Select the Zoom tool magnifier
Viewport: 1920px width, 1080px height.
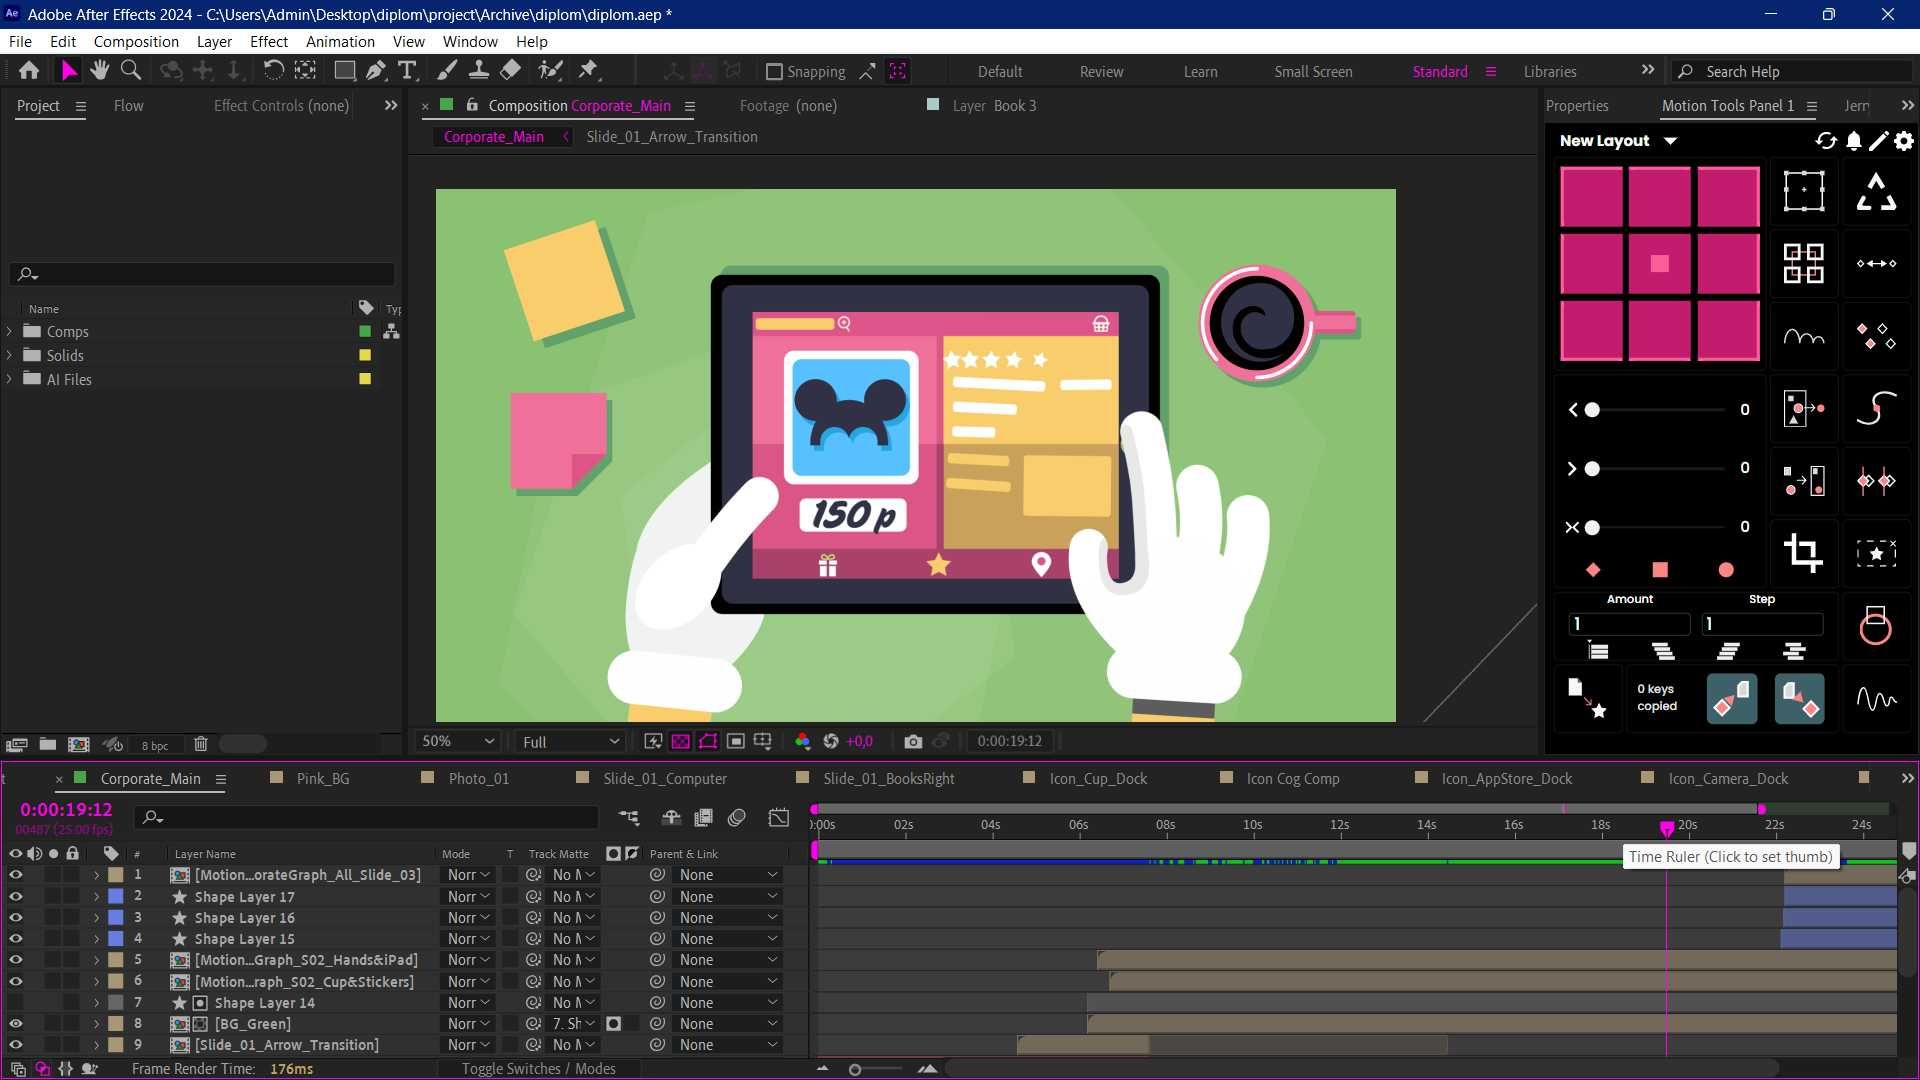[131, 71]
